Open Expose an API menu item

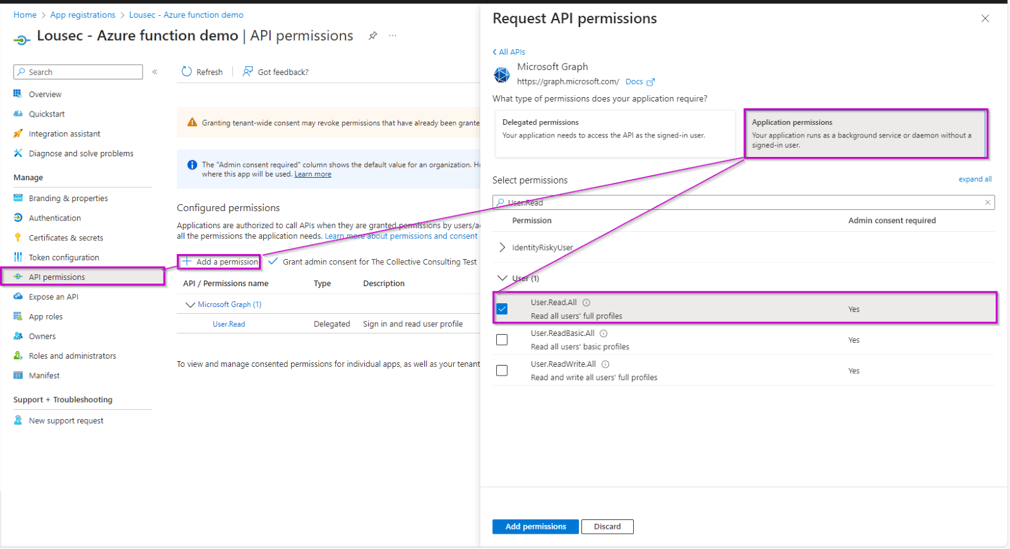pos(53,296)
